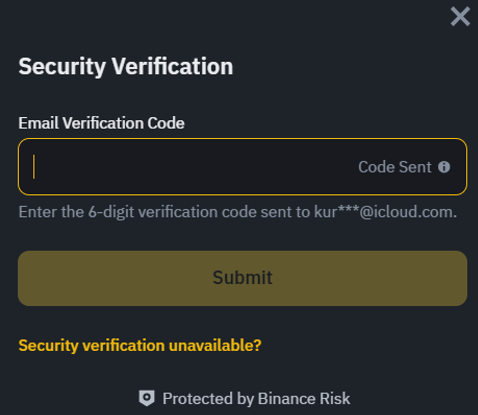Click the dimmed yellow Submit button
Screen dimensions: 478x415
pyautogui.click(x=242, y=278)
